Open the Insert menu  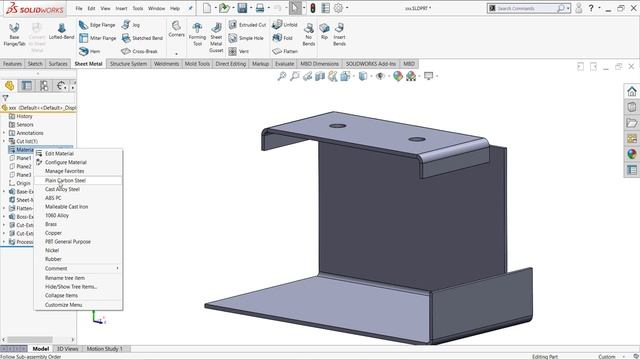pyautogui.click(x=121, y=8)
